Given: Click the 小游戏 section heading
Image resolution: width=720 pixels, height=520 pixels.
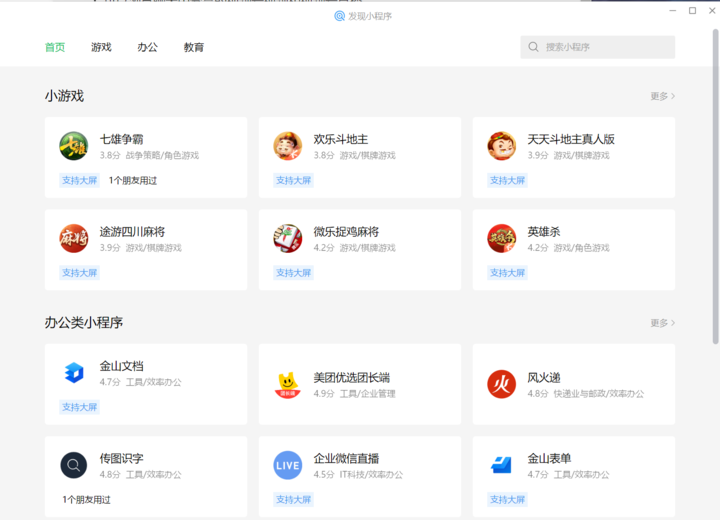Looking at the screenshot, I should pos(64,96).
